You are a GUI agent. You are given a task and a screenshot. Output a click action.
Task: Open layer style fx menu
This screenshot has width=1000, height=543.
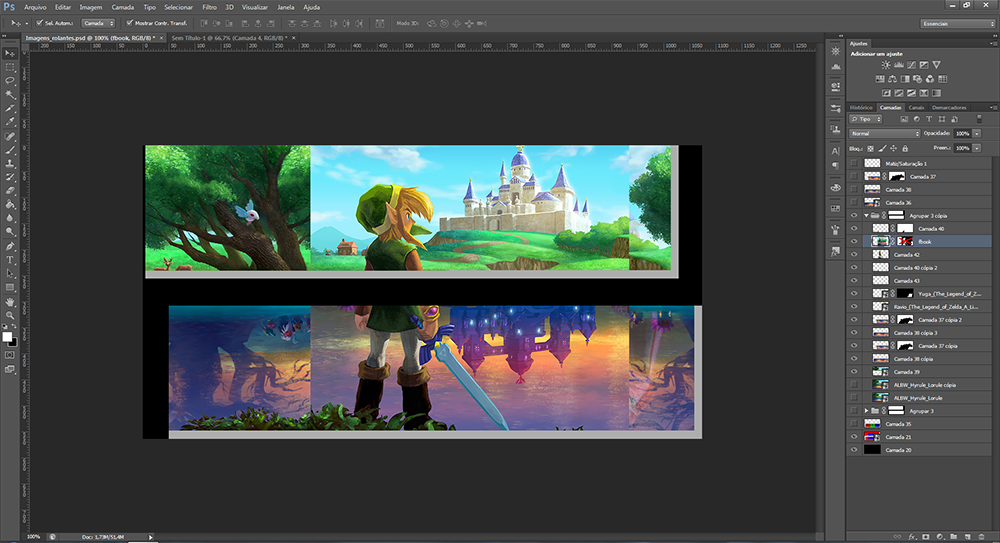click(x=912, y=537)
